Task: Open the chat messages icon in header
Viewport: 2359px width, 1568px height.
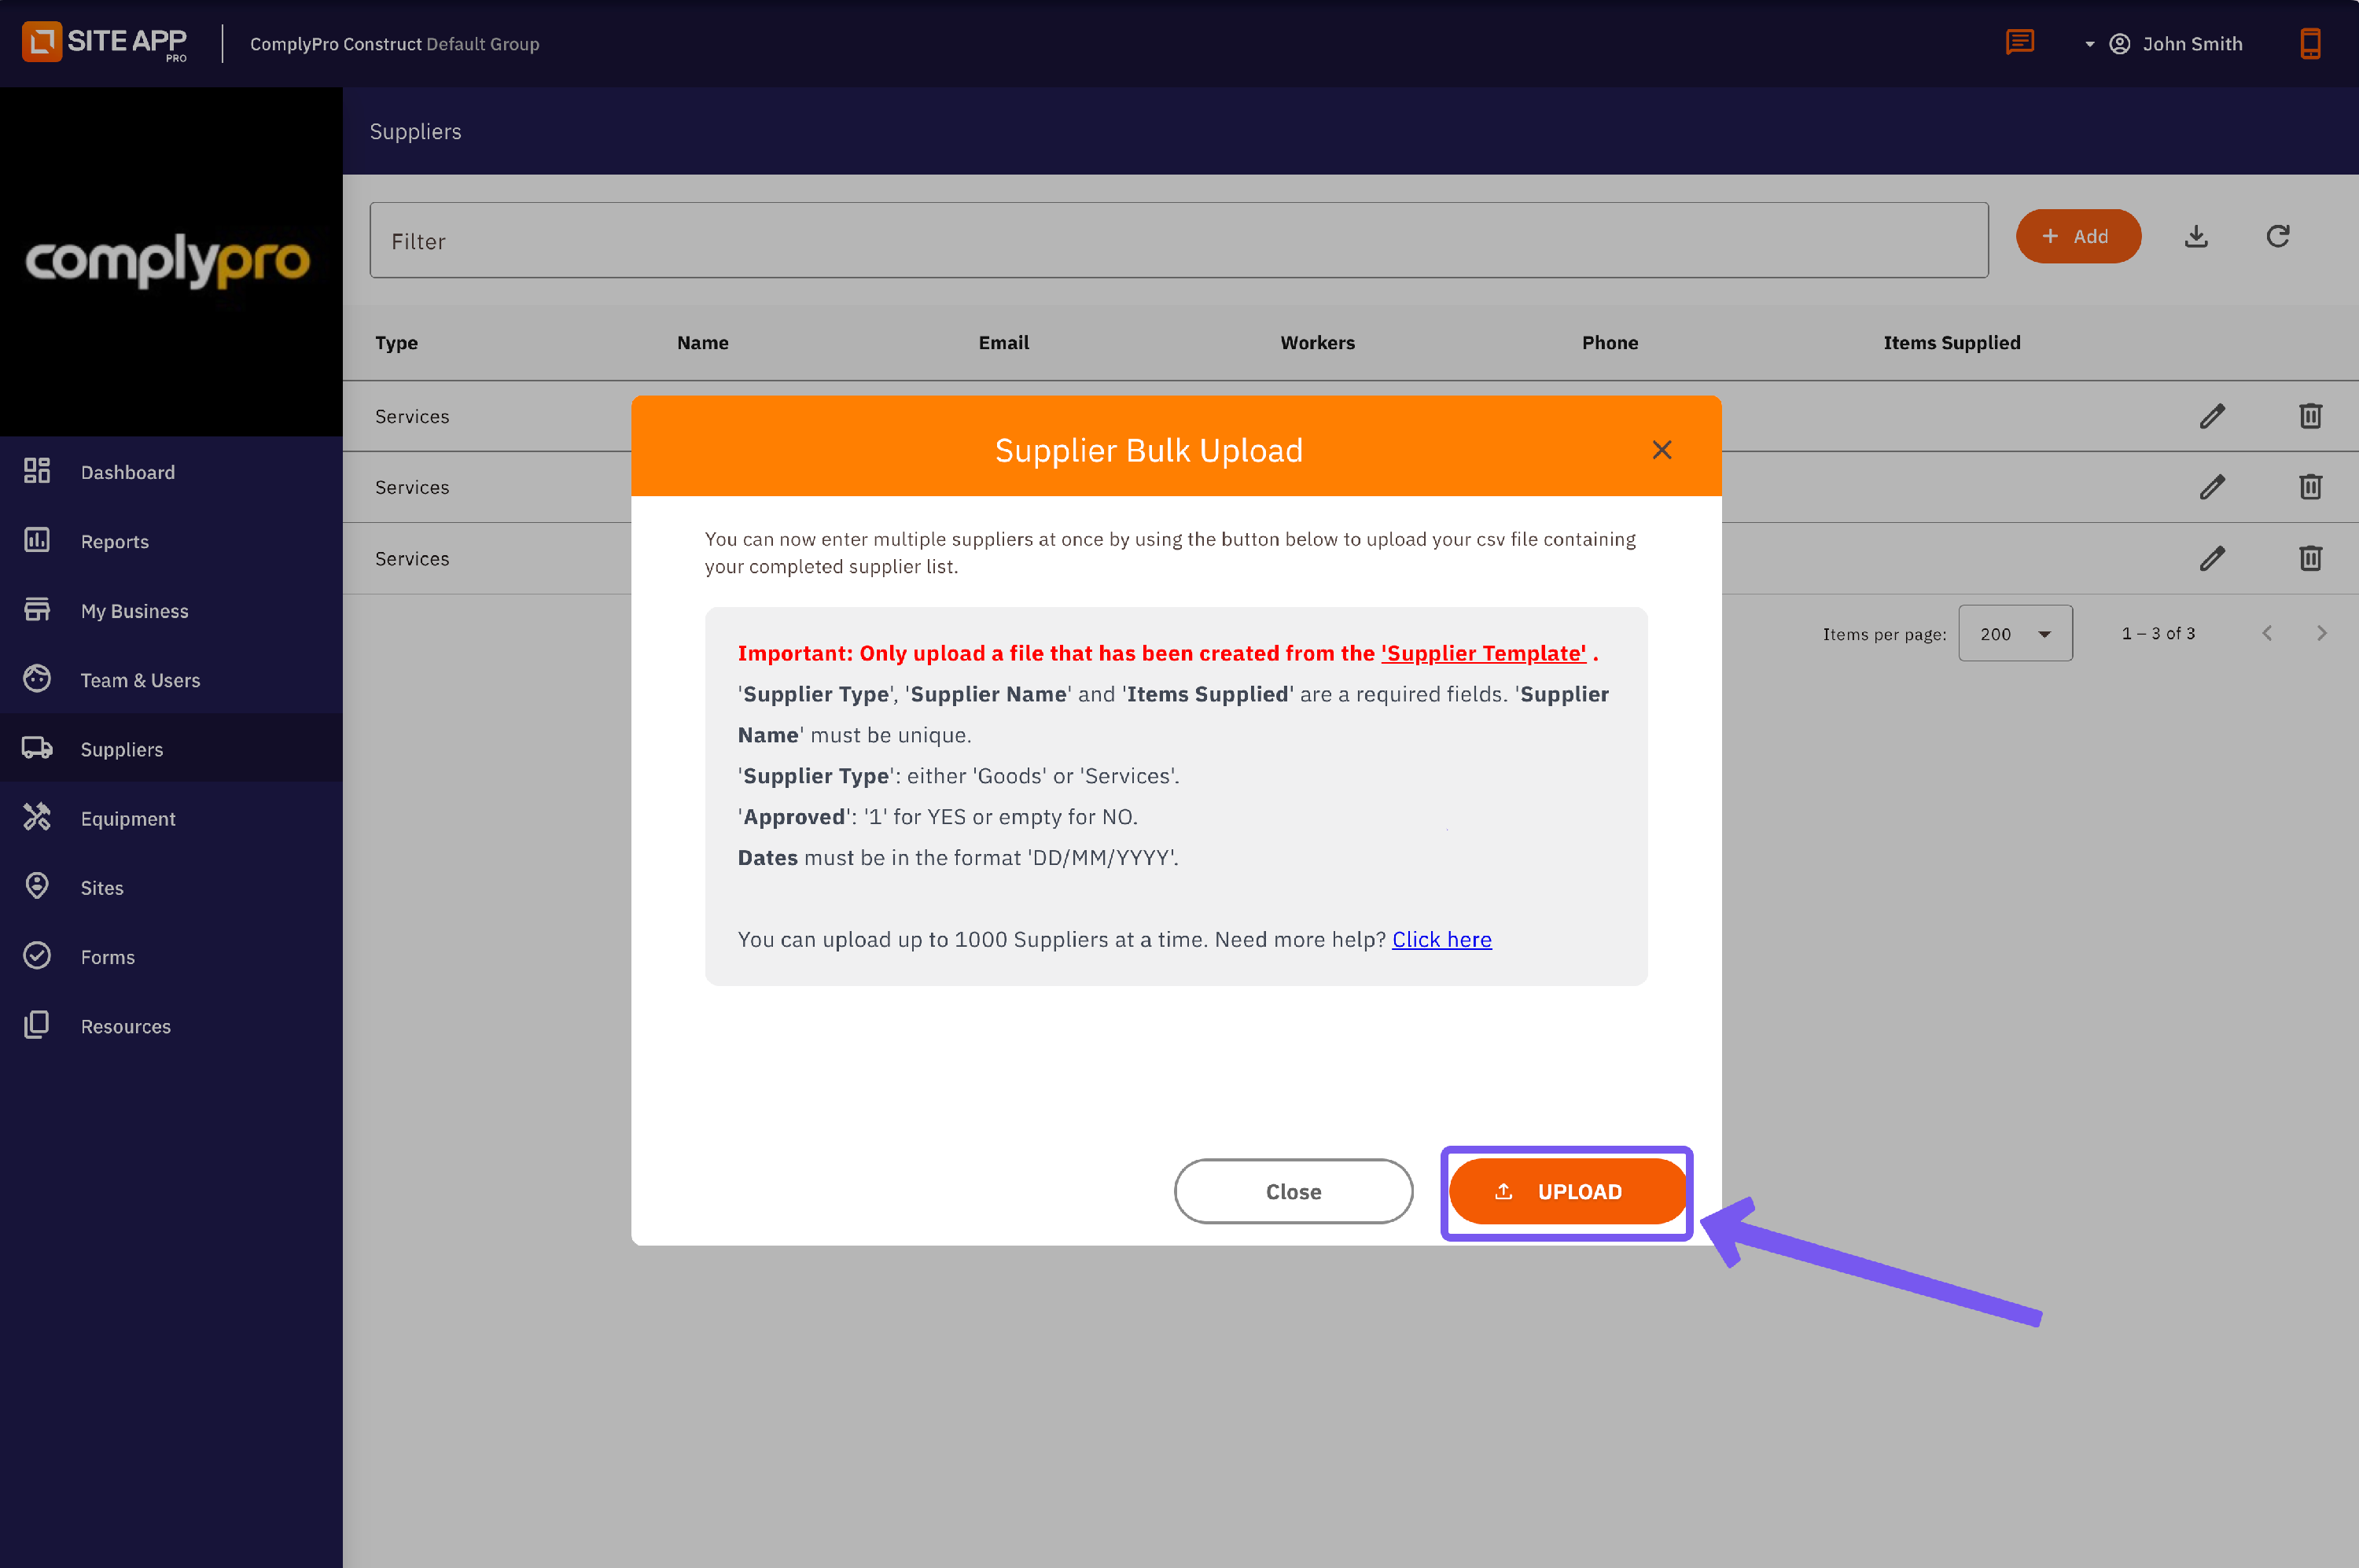Action: [x=2019, y=43]
